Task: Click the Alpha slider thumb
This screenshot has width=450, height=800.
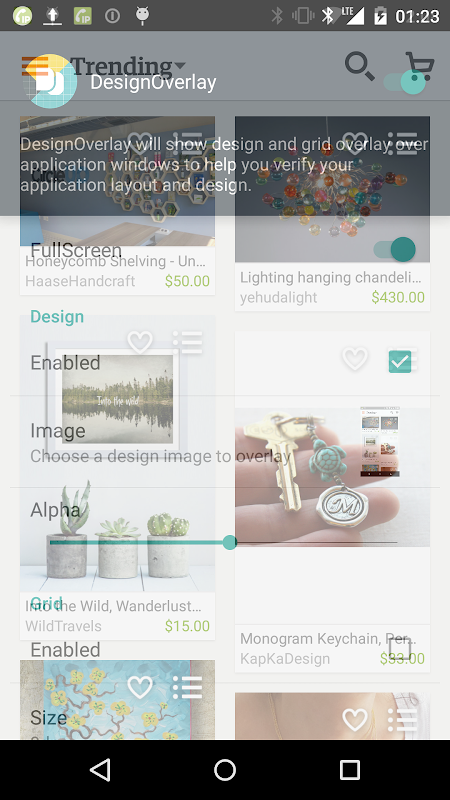Action: (230, 542)
